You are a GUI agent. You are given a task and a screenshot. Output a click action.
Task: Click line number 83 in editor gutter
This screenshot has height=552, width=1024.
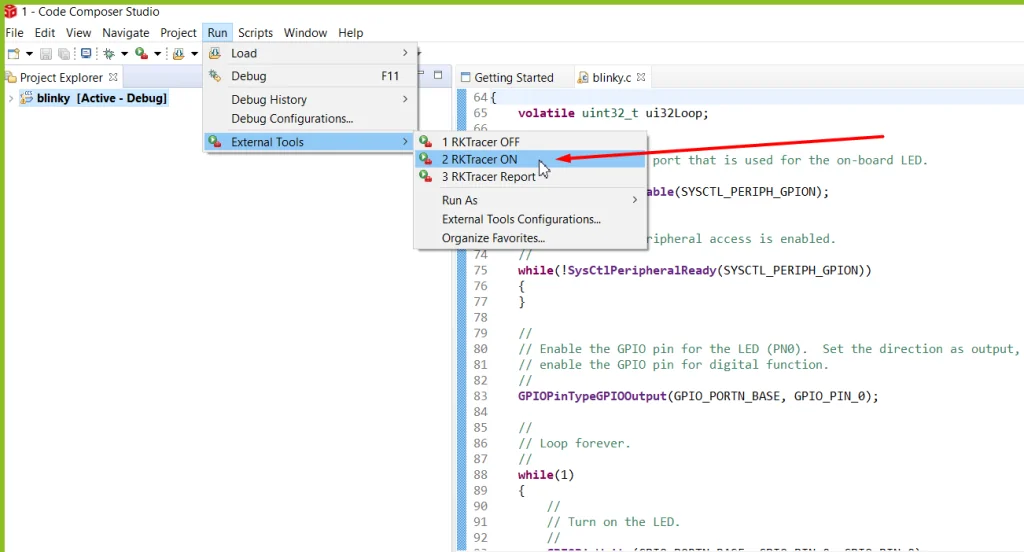pos(481,397)
